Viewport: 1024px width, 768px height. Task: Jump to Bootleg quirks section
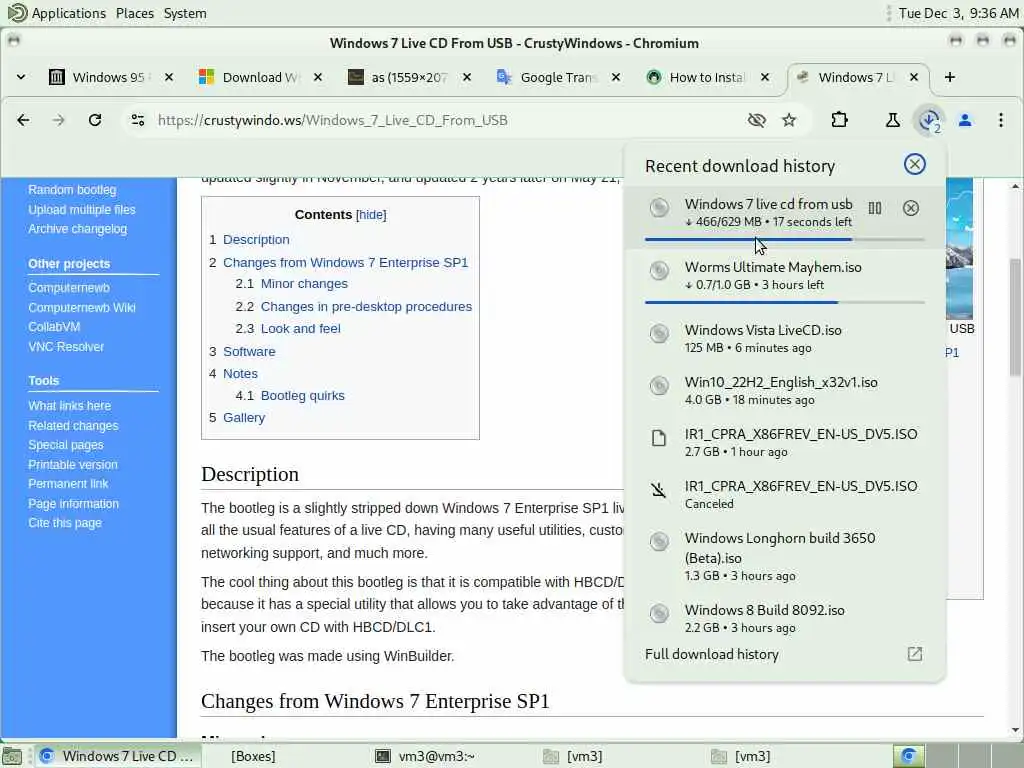coord(302,396)
